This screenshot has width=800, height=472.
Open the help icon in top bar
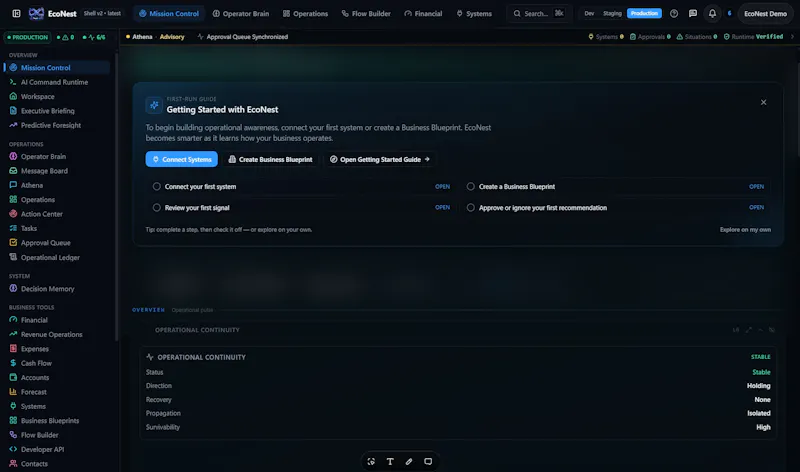[673, 14]
